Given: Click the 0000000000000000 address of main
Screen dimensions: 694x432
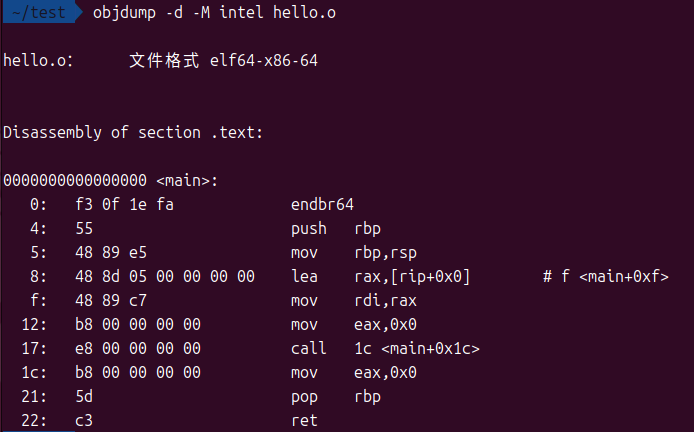Looking at the screenshot, I should pos(75,180).
